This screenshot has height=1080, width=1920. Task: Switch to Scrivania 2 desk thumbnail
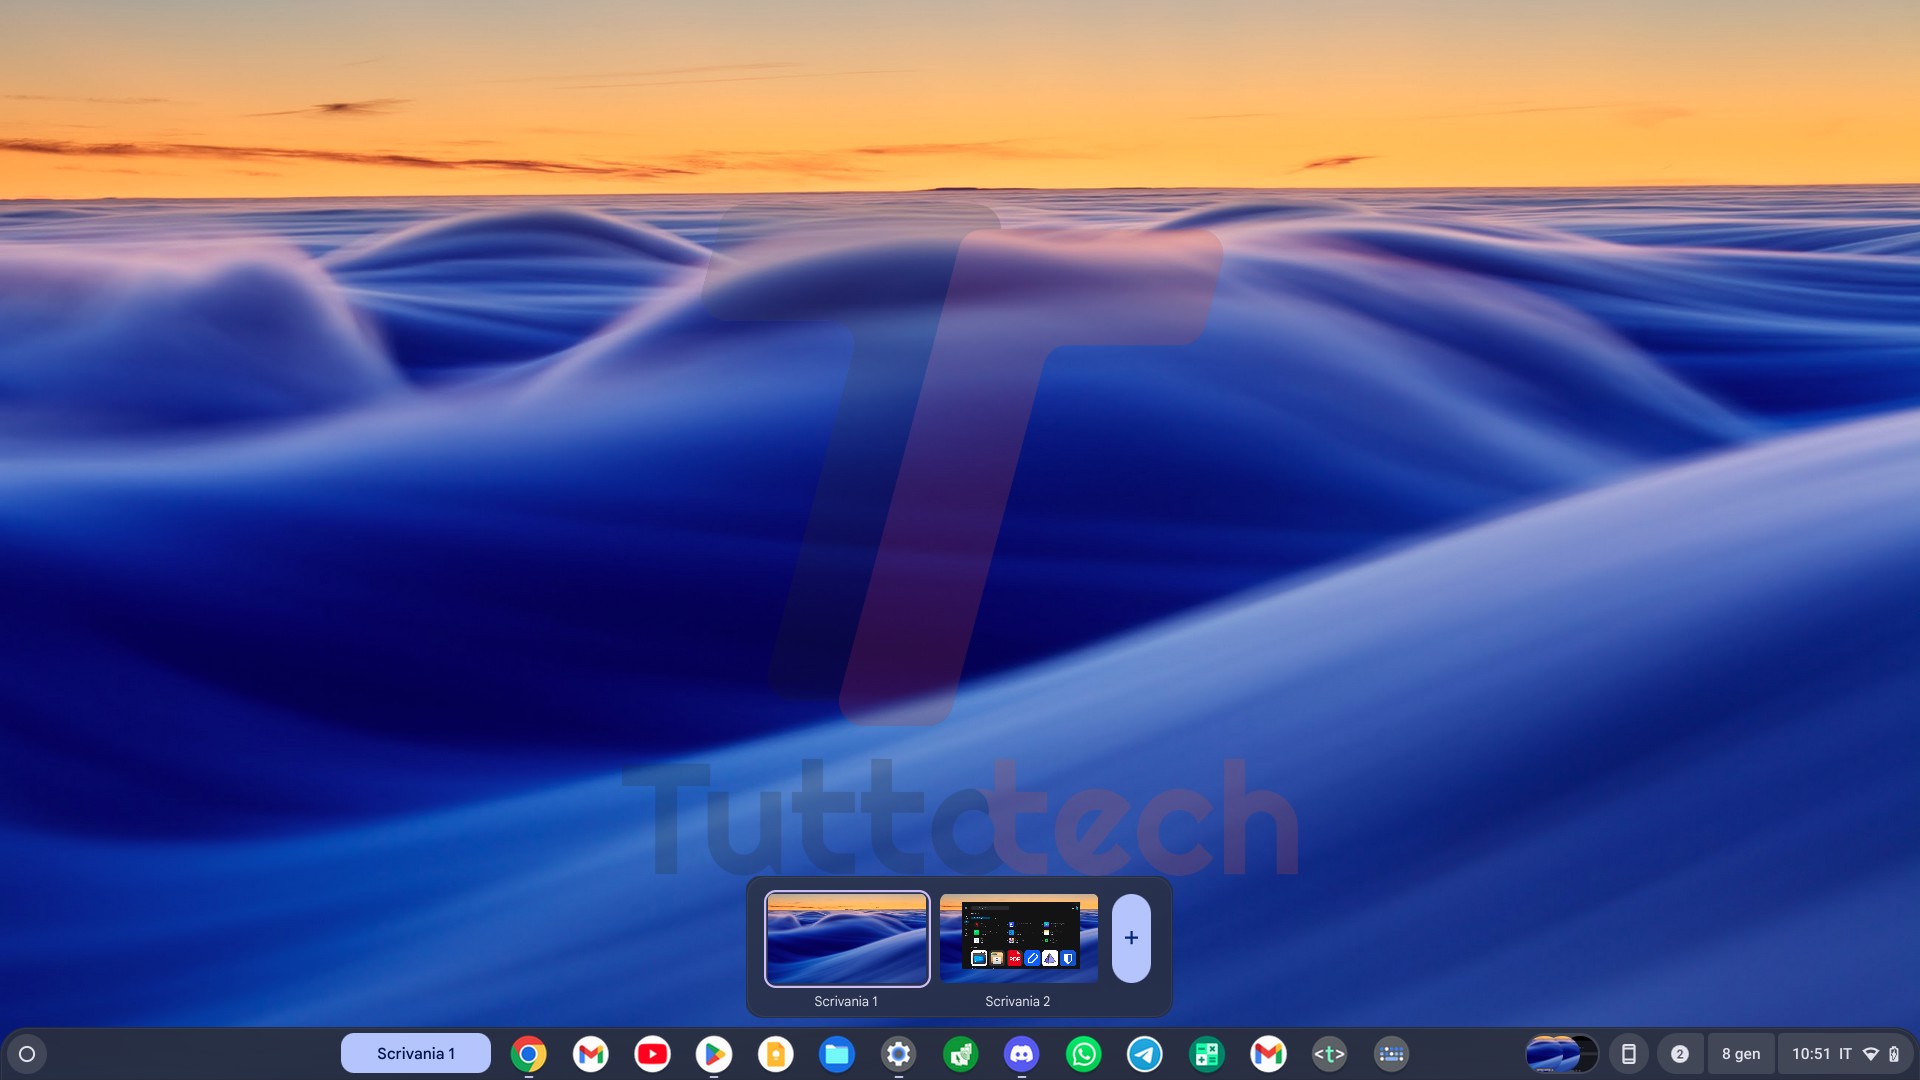pos(1018,938)
